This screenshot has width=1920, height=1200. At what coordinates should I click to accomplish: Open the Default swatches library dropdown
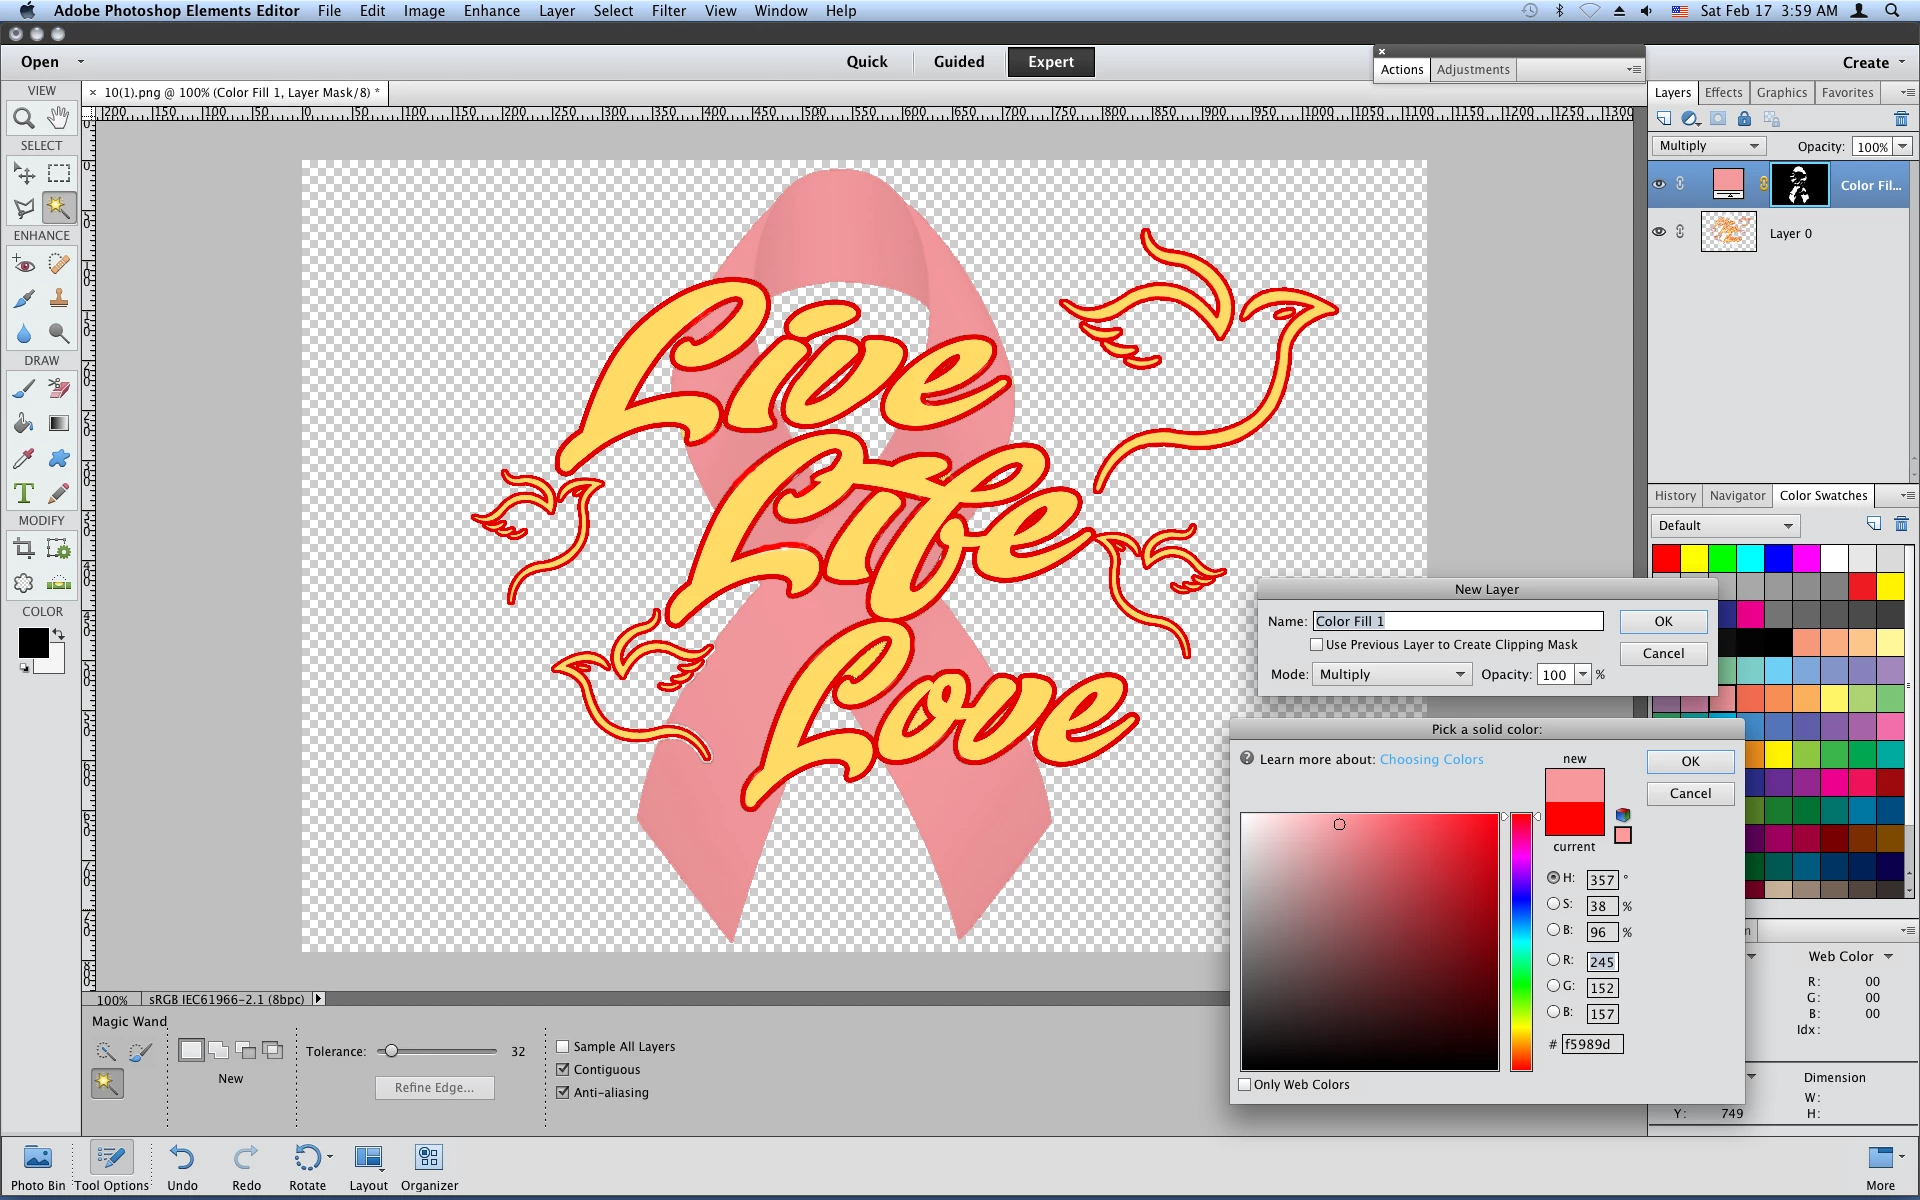[1725, 526]
